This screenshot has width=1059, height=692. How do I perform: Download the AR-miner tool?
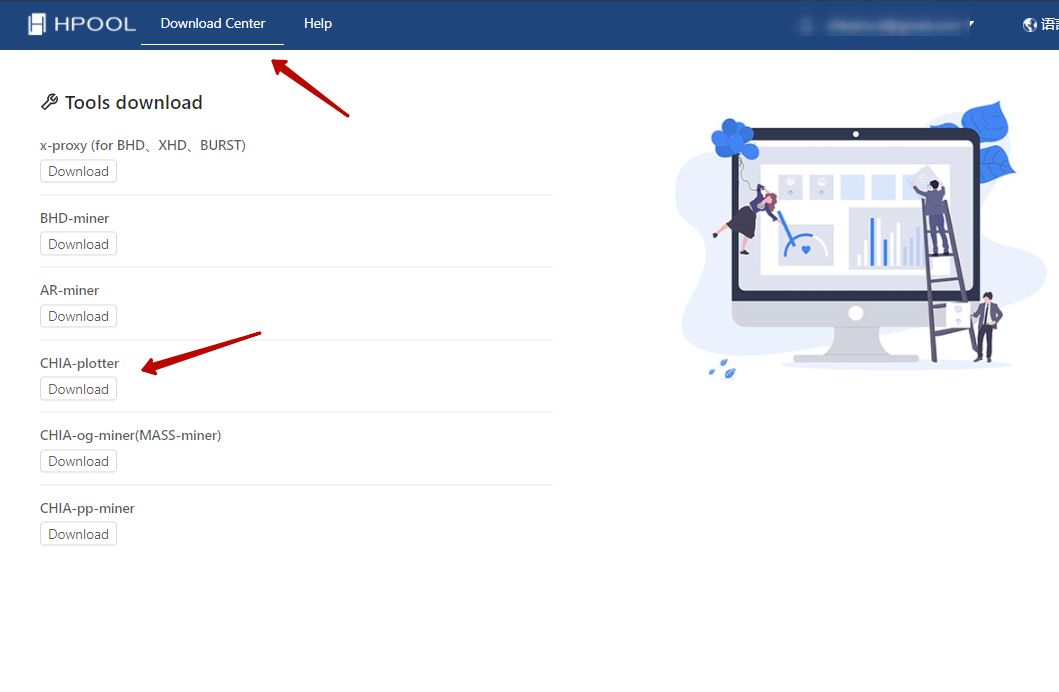pyautogui.click(x=78, y=317)
